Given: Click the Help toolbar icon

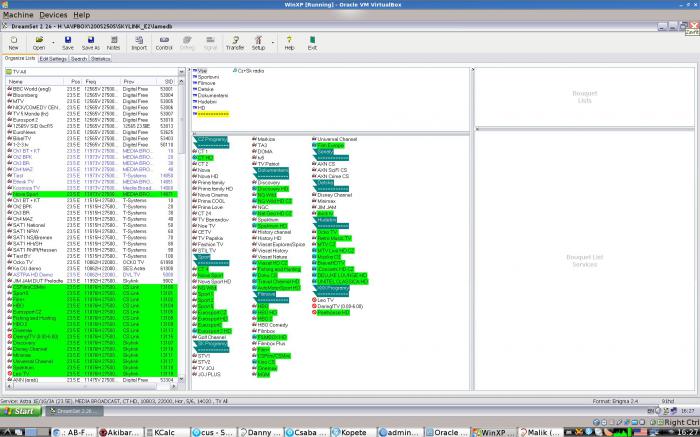Looking at the screenshot, I should click(x=289, y=43).
